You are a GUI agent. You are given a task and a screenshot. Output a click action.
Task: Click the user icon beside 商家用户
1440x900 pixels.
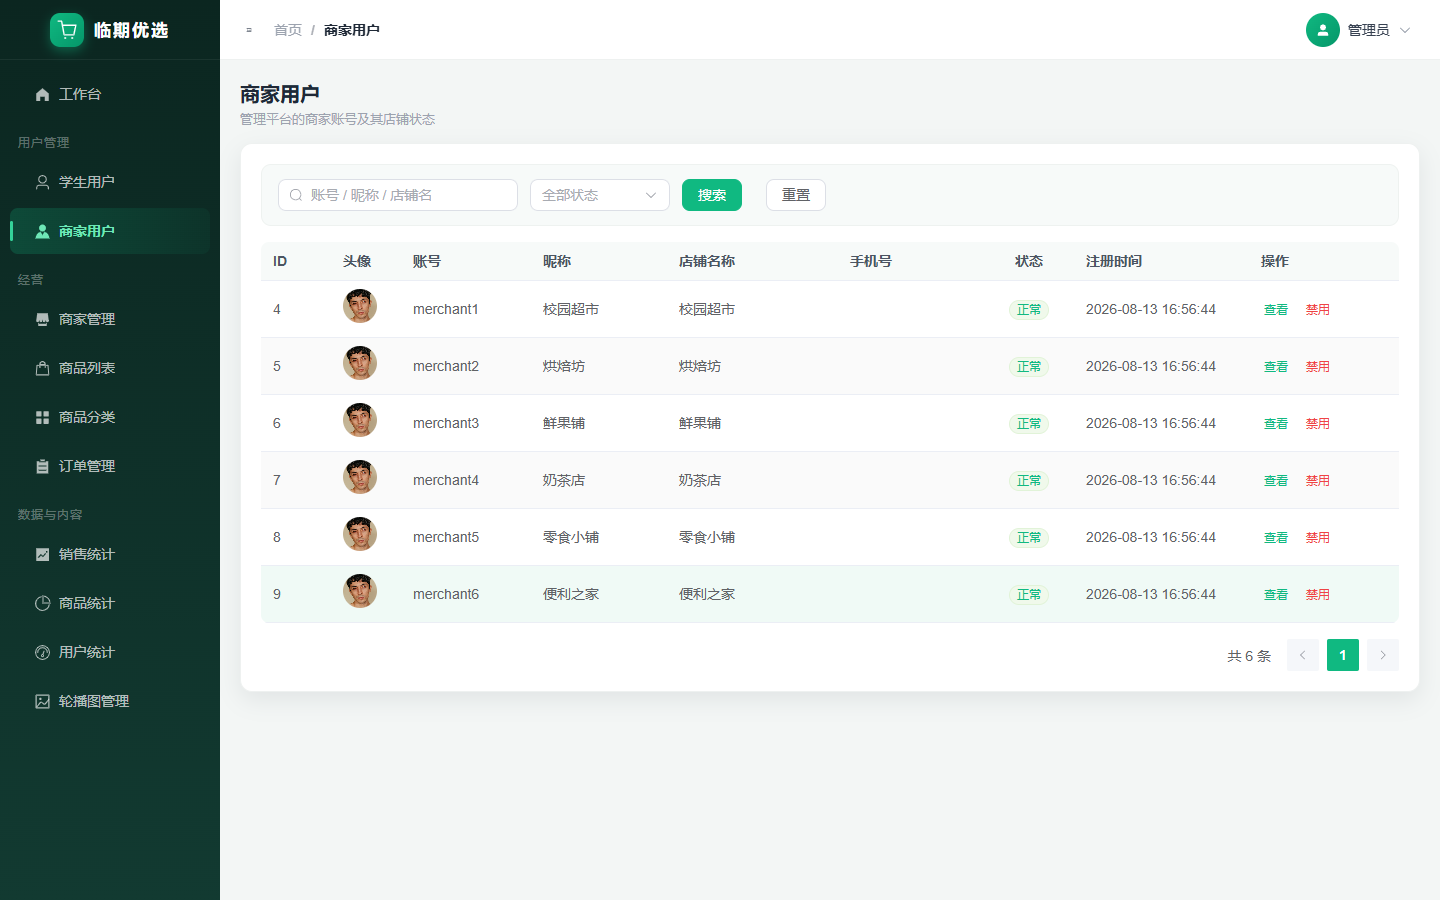(42, 231)
